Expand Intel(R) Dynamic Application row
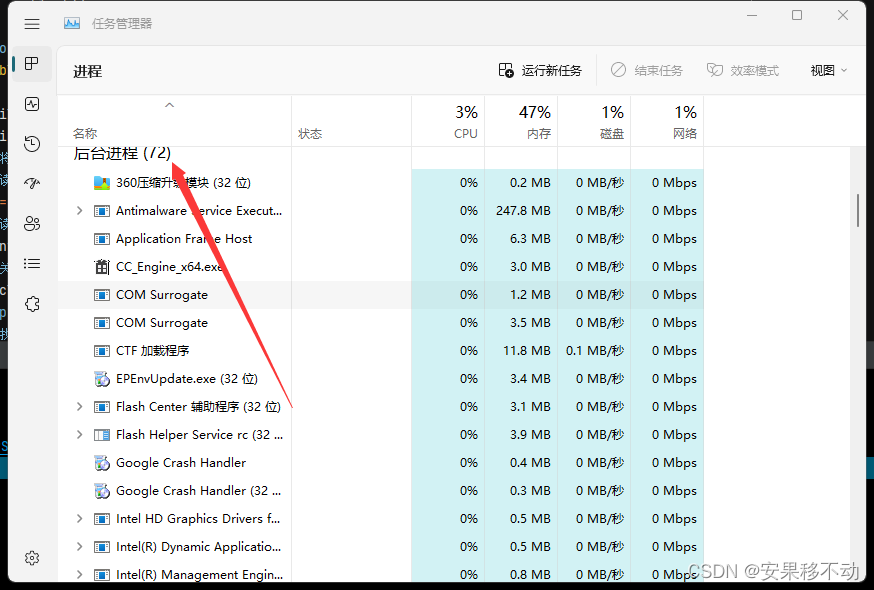The image size is (874, 590). pos(79,547)
